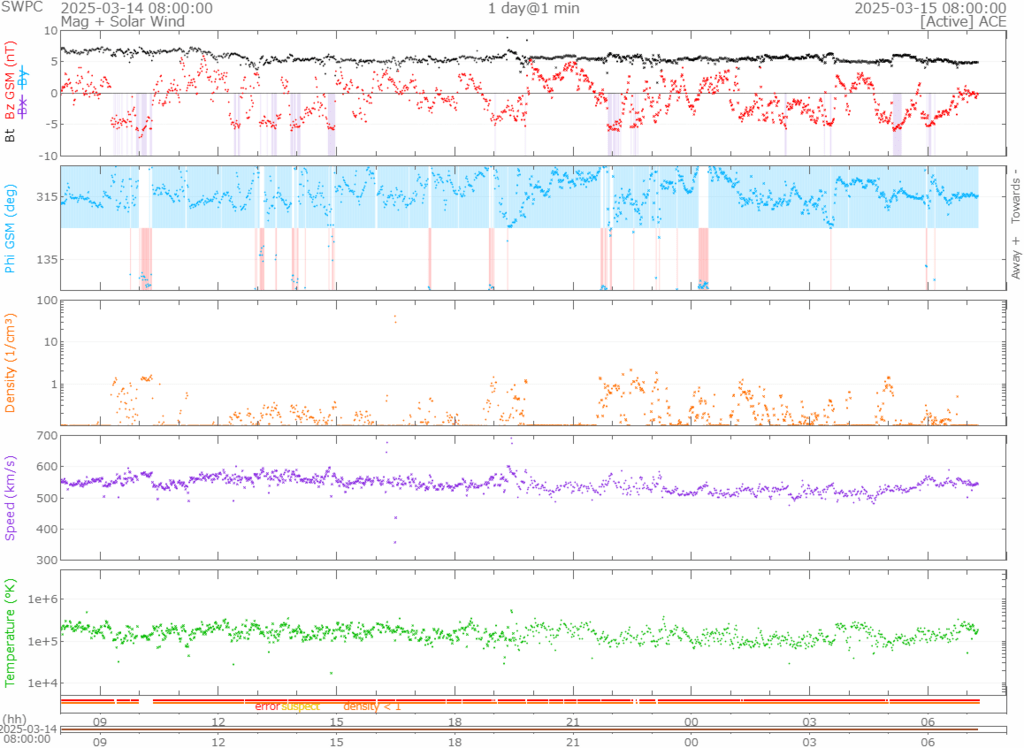
Task: Click the black Bt axis label
Action: tap(11, 133)
